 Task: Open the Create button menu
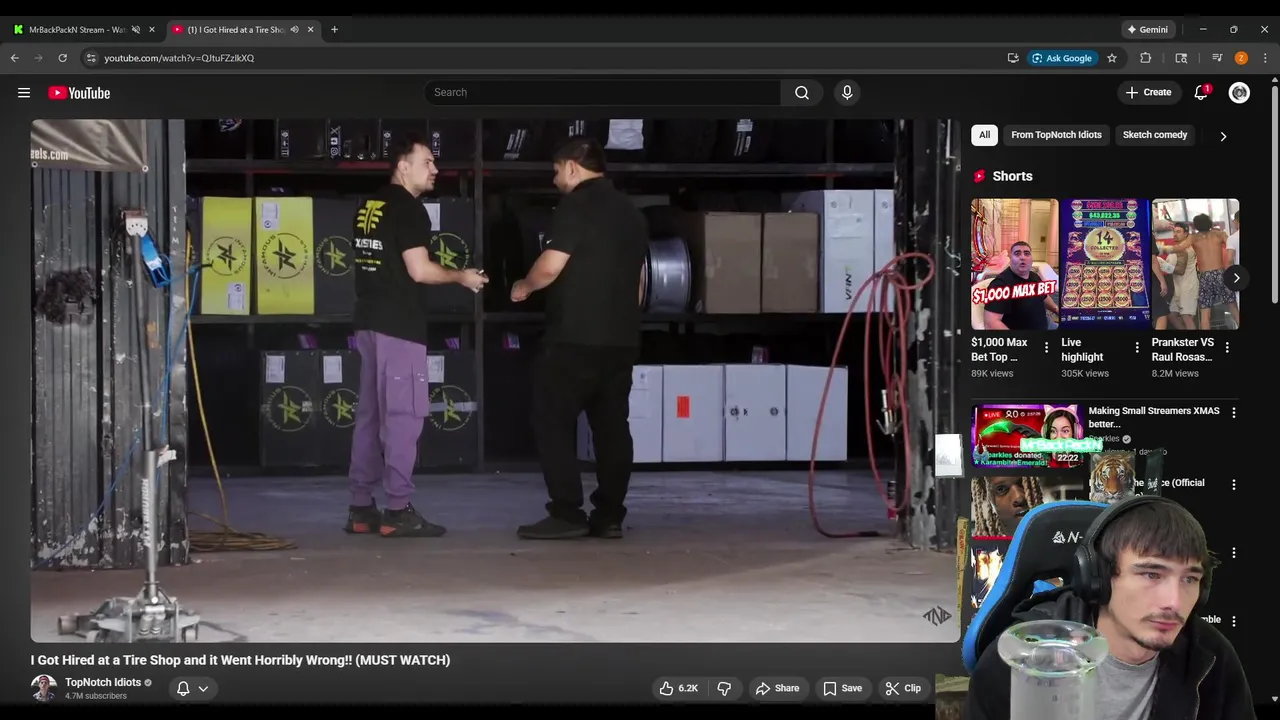click(x=1148, y=93)
